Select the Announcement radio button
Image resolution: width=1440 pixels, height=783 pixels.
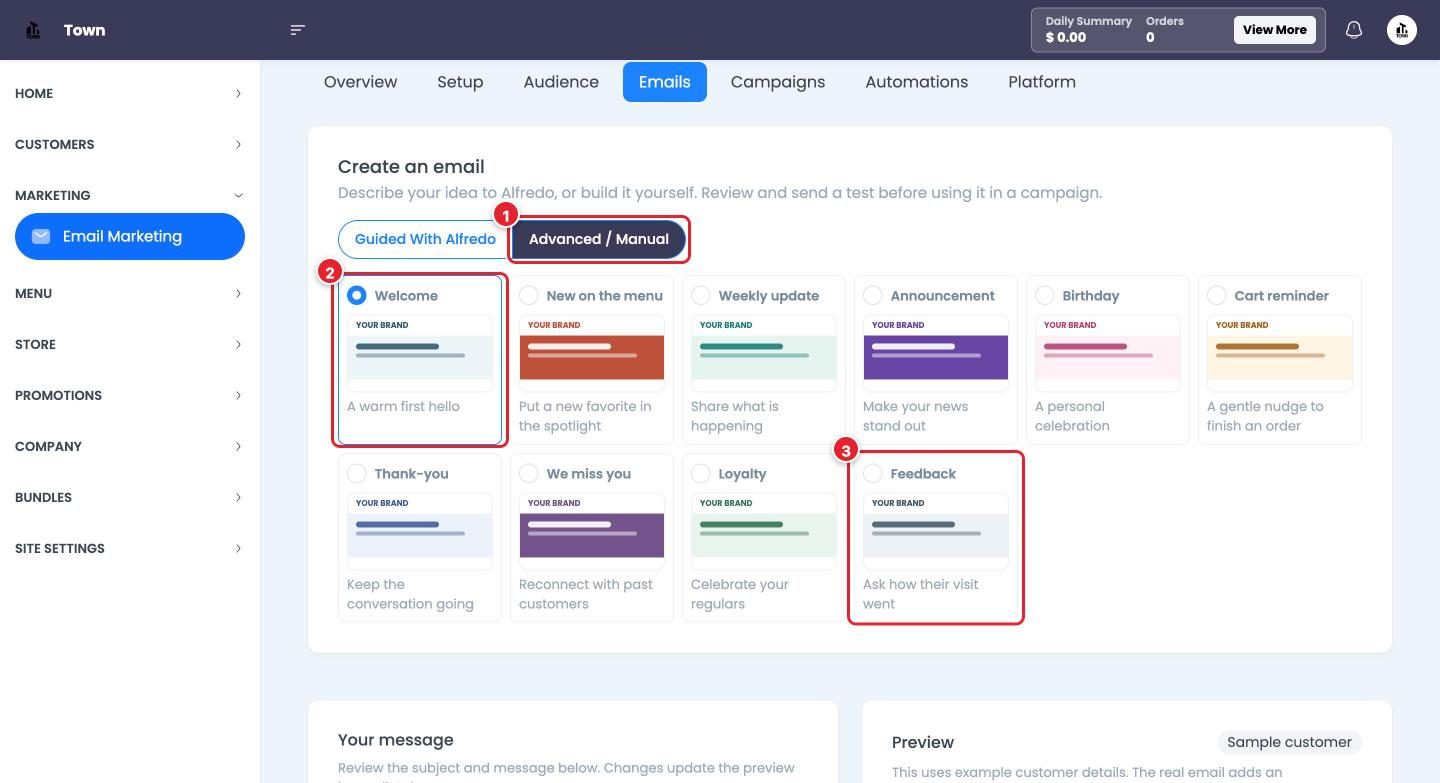coord(873,295)
